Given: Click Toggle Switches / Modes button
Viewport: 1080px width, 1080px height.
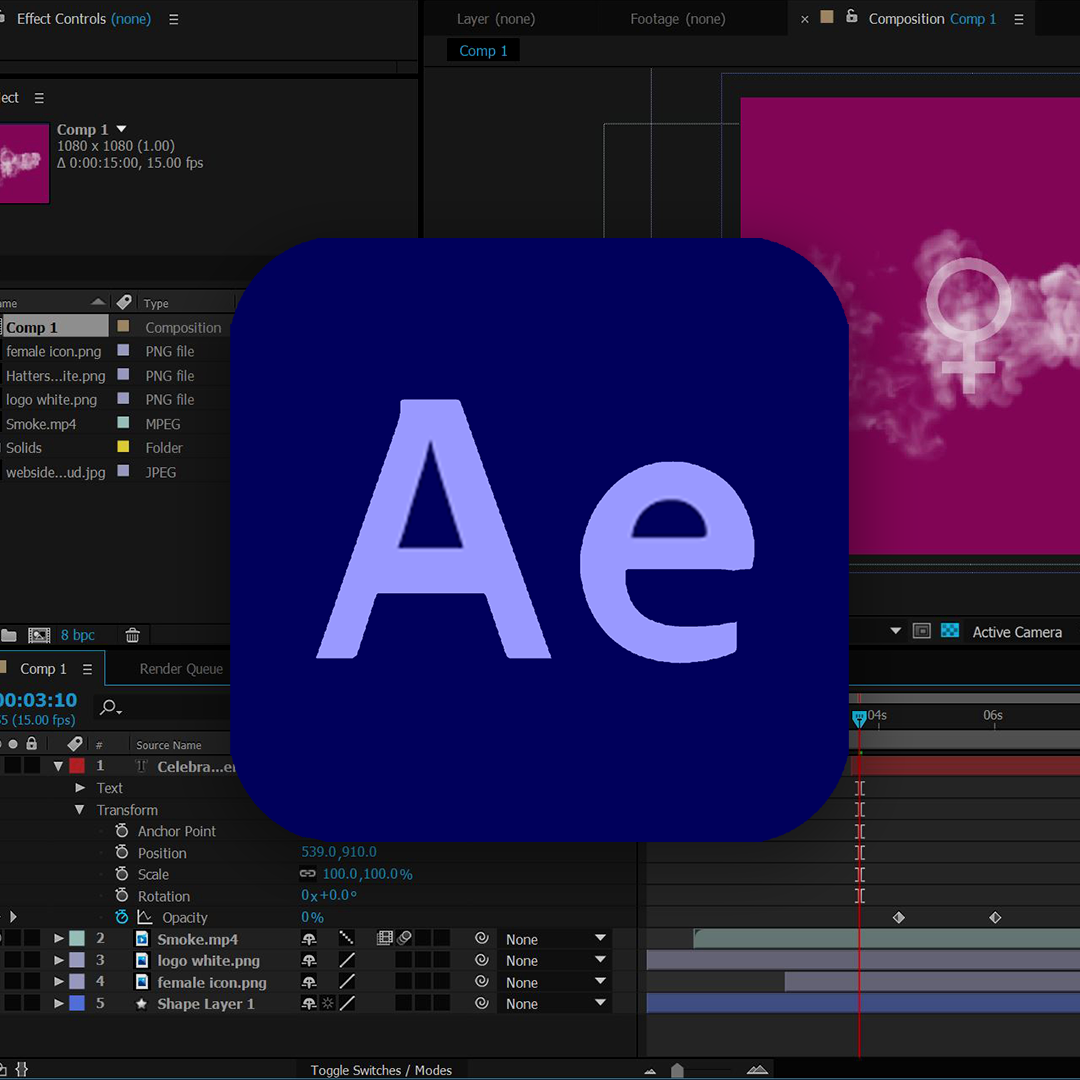Looking at the screenshot, I should click(381, 1070).
